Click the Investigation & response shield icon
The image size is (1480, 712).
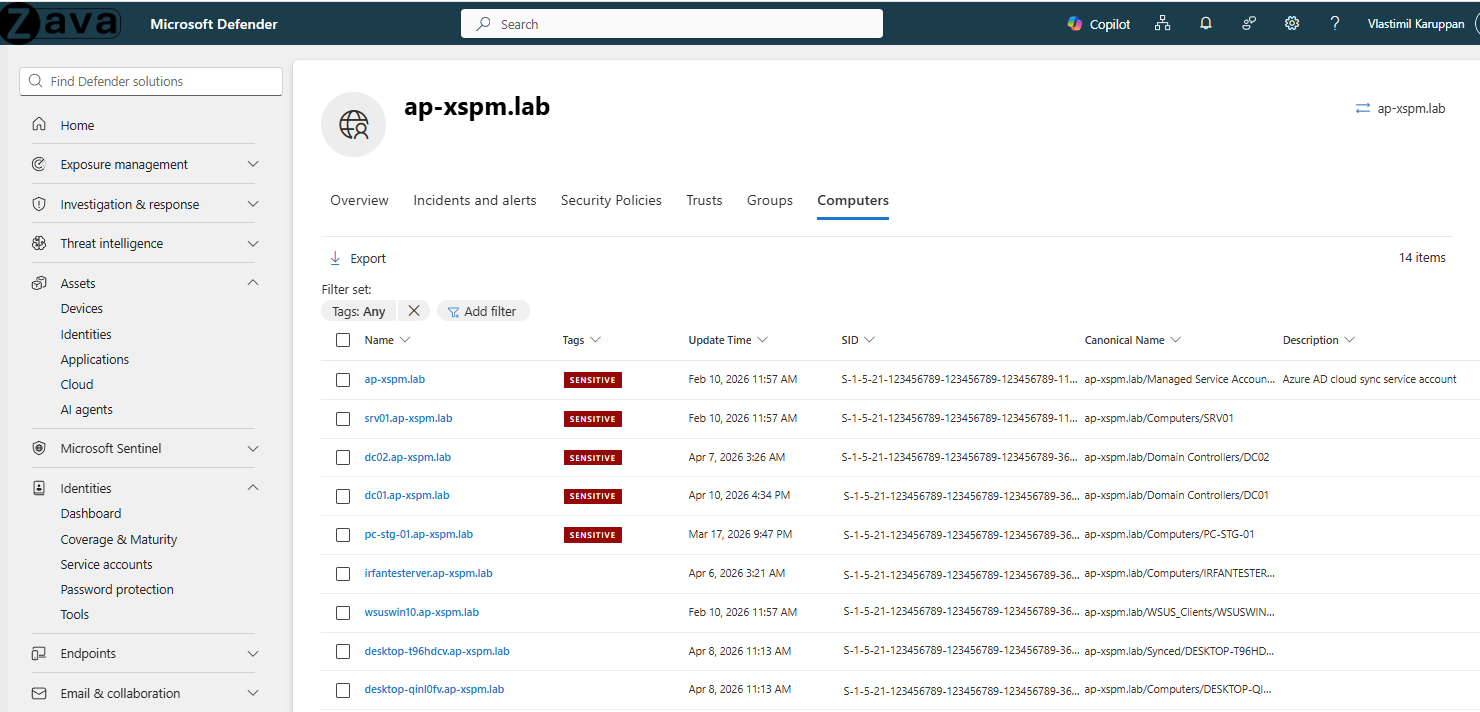(x=39, y=204)
